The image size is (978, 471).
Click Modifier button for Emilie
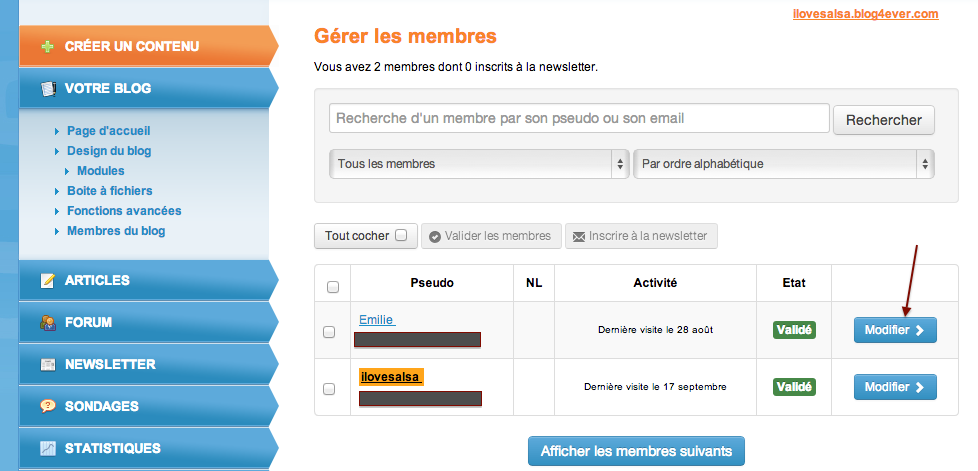pyautogui.click(x=895, y=330)
